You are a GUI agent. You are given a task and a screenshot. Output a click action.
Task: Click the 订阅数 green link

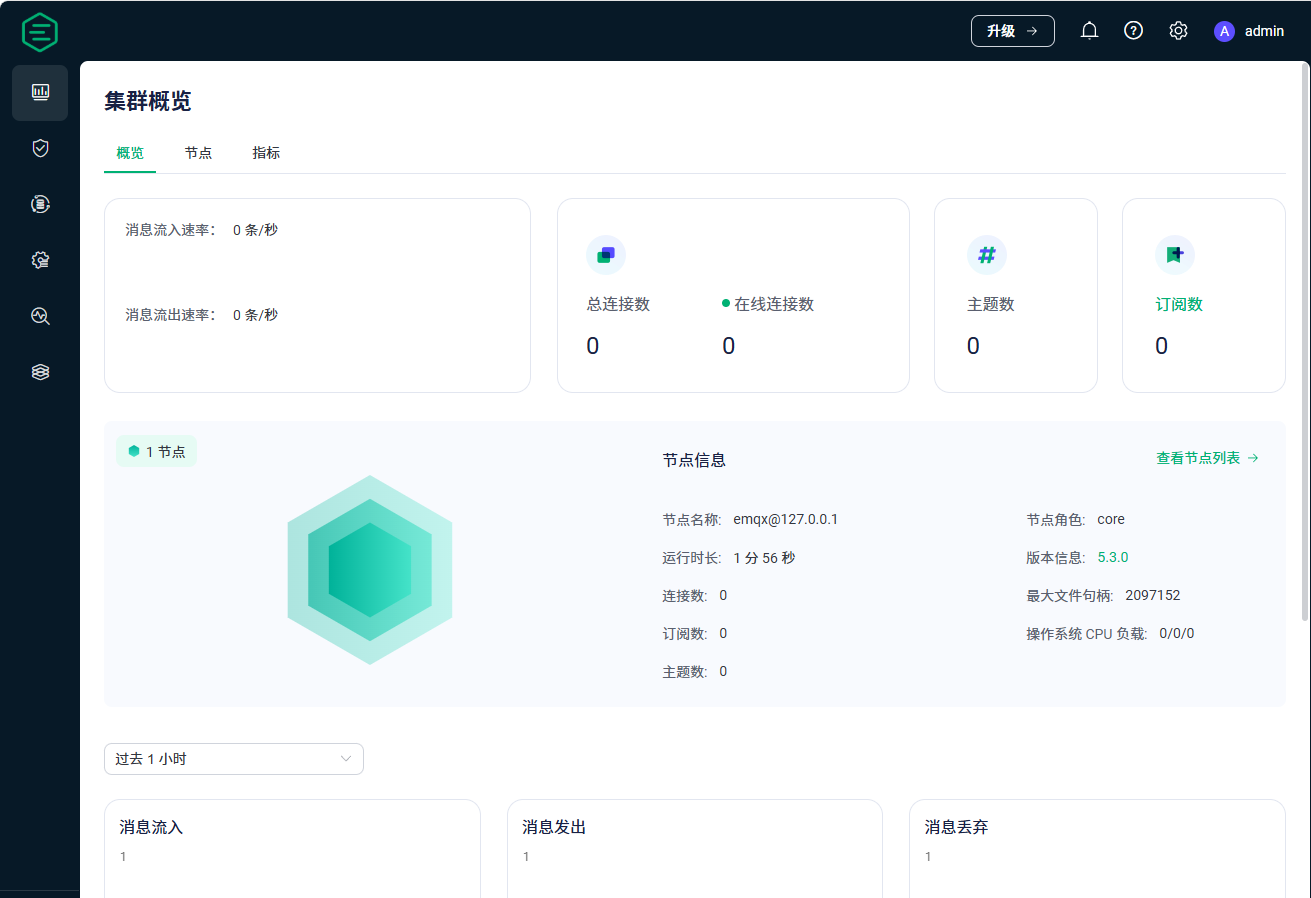pos(1179,305)
